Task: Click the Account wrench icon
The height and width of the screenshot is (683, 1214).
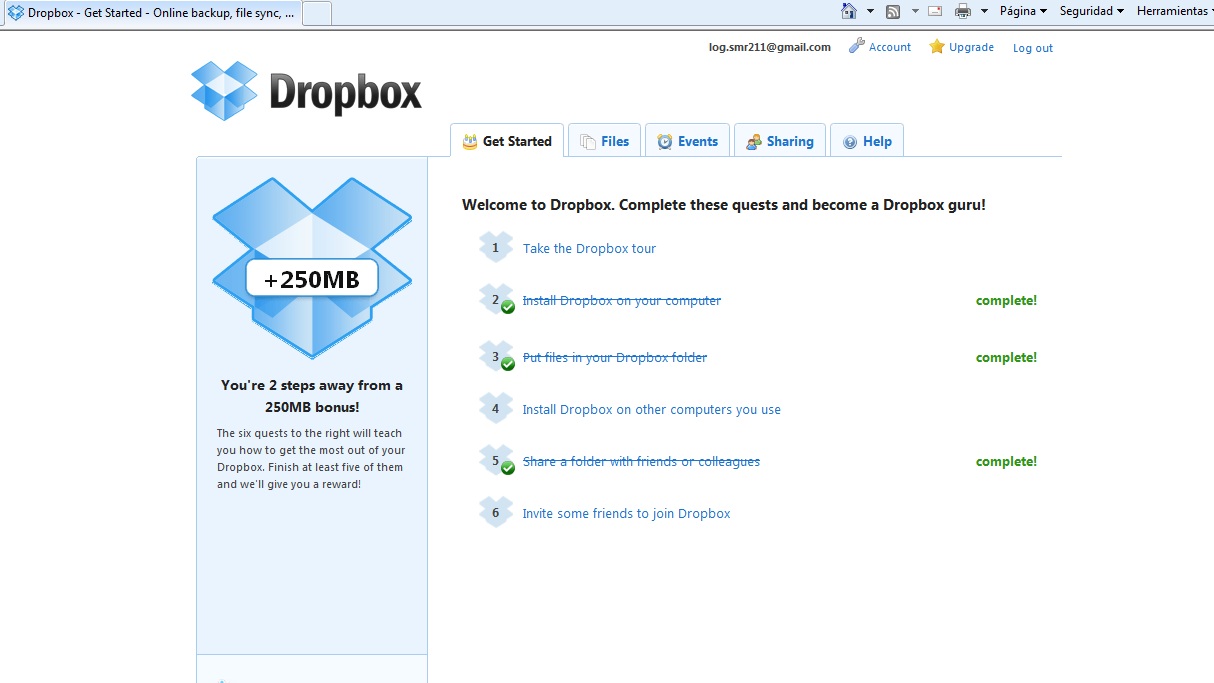Action: (855, 45)
